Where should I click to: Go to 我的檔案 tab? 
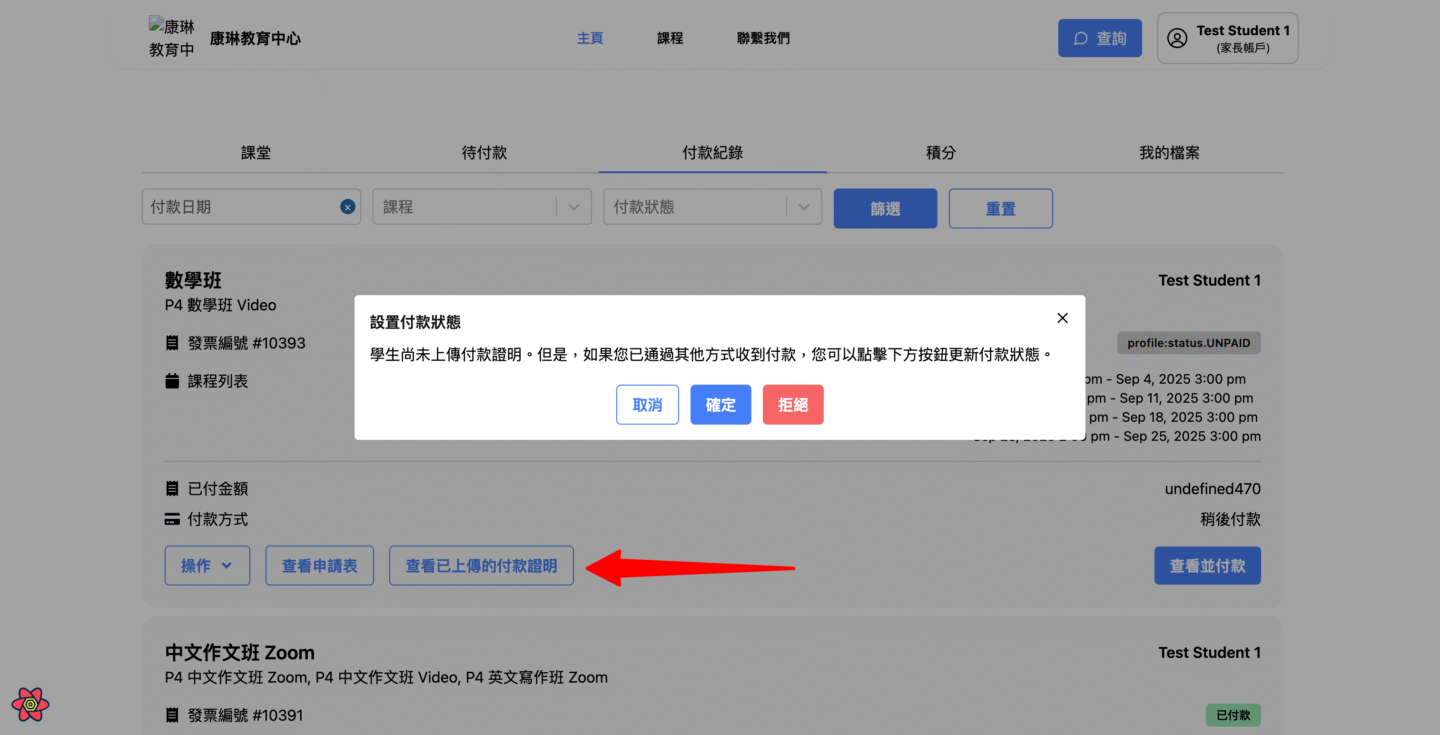pos(1169,153)
